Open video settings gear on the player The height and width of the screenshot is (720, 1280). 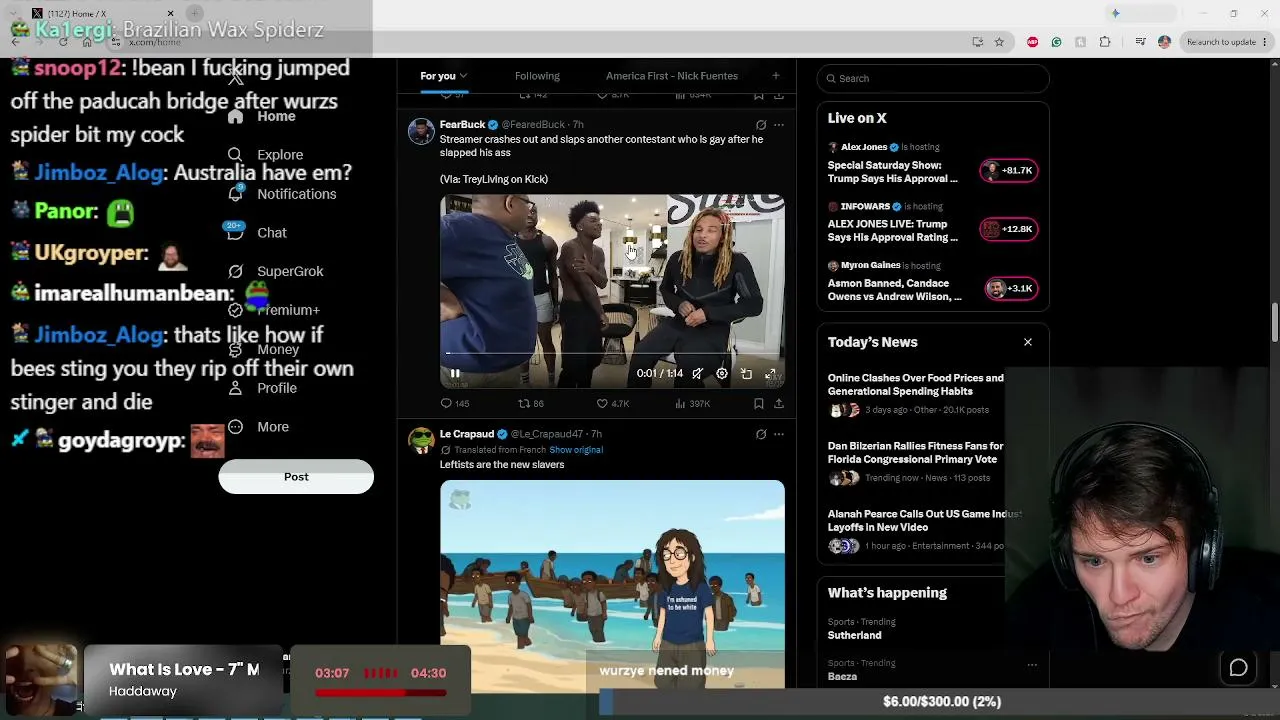pyautogui.click(x=722, y=374)
